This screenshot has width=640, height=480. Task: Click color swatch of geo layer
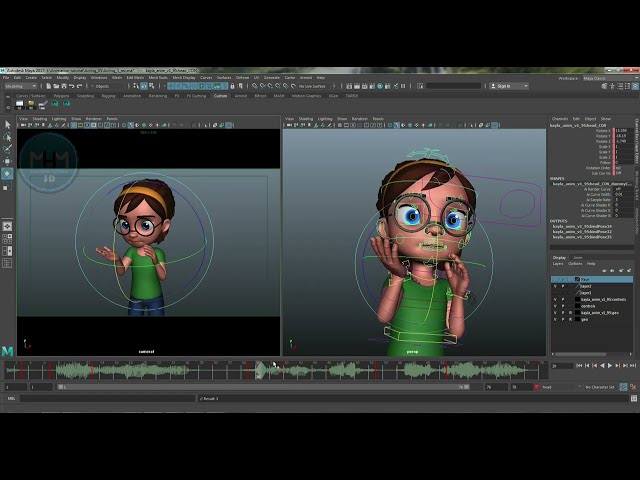coord(578,320)
